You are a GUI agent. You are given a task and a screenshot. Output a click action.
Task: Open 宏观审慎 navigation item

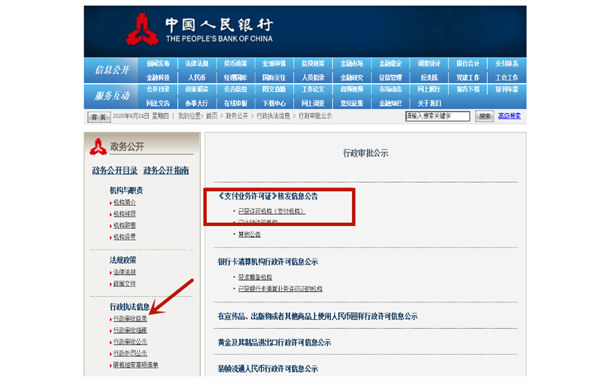274,64
